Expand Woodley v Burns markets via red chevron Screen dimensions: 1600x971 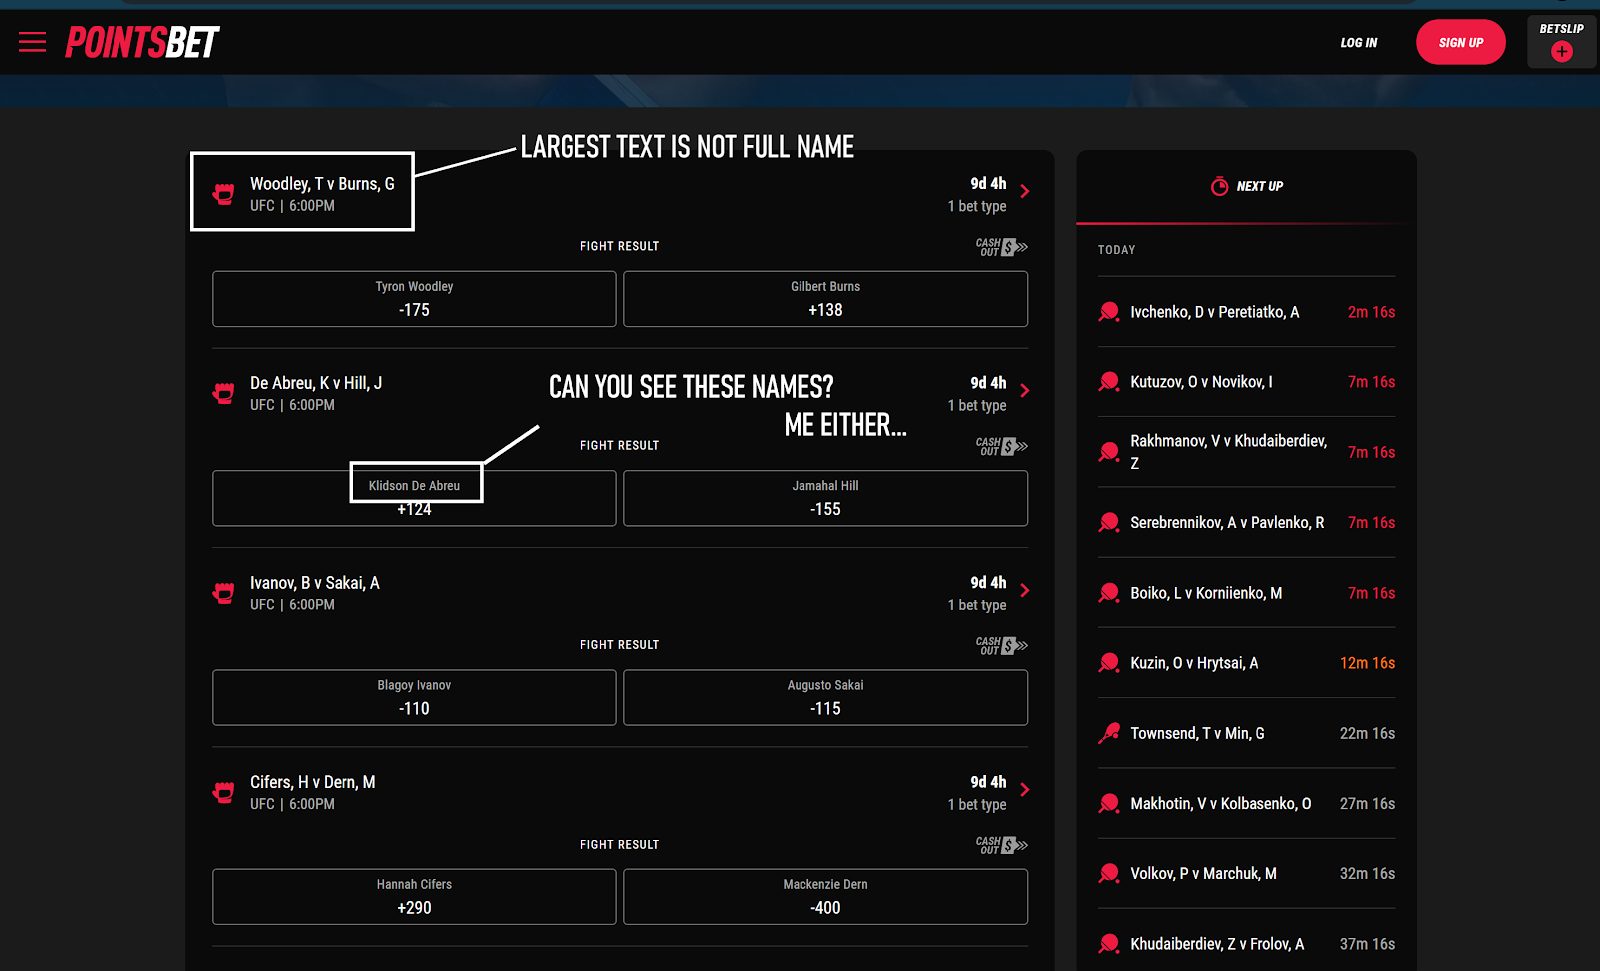click(x=1025, y=190)
